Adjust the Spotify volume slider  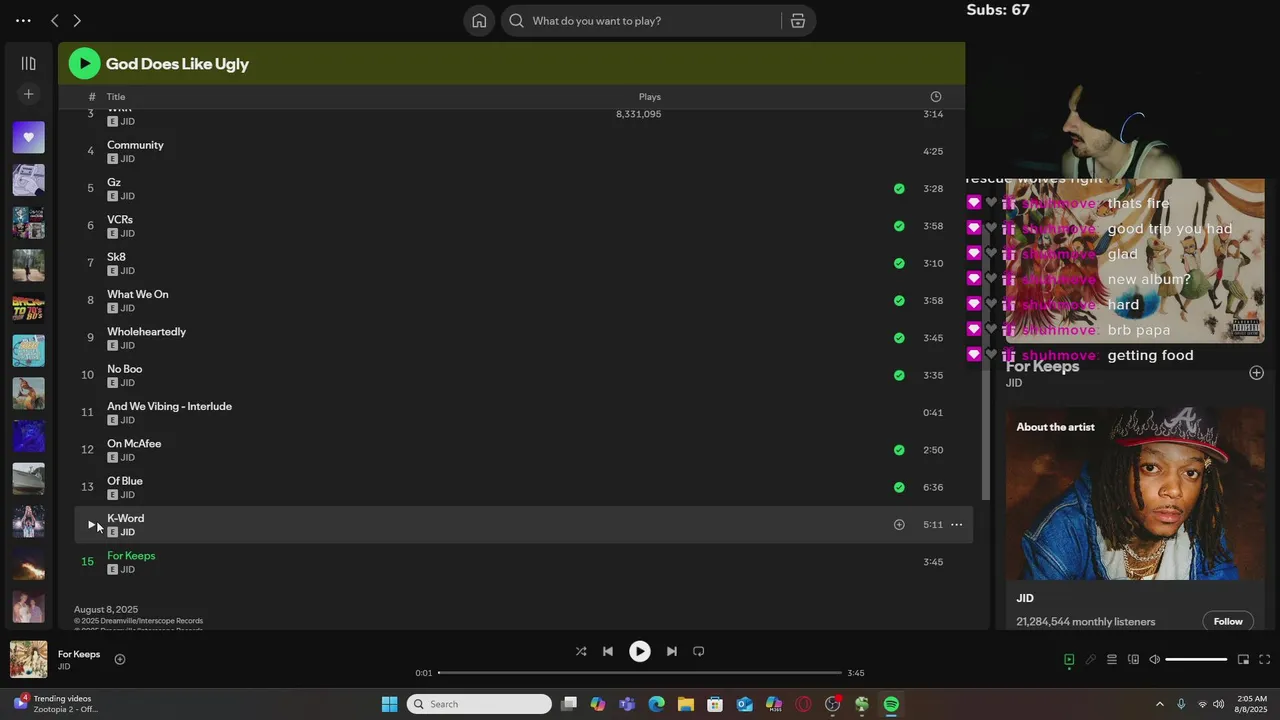point(1196,659)
